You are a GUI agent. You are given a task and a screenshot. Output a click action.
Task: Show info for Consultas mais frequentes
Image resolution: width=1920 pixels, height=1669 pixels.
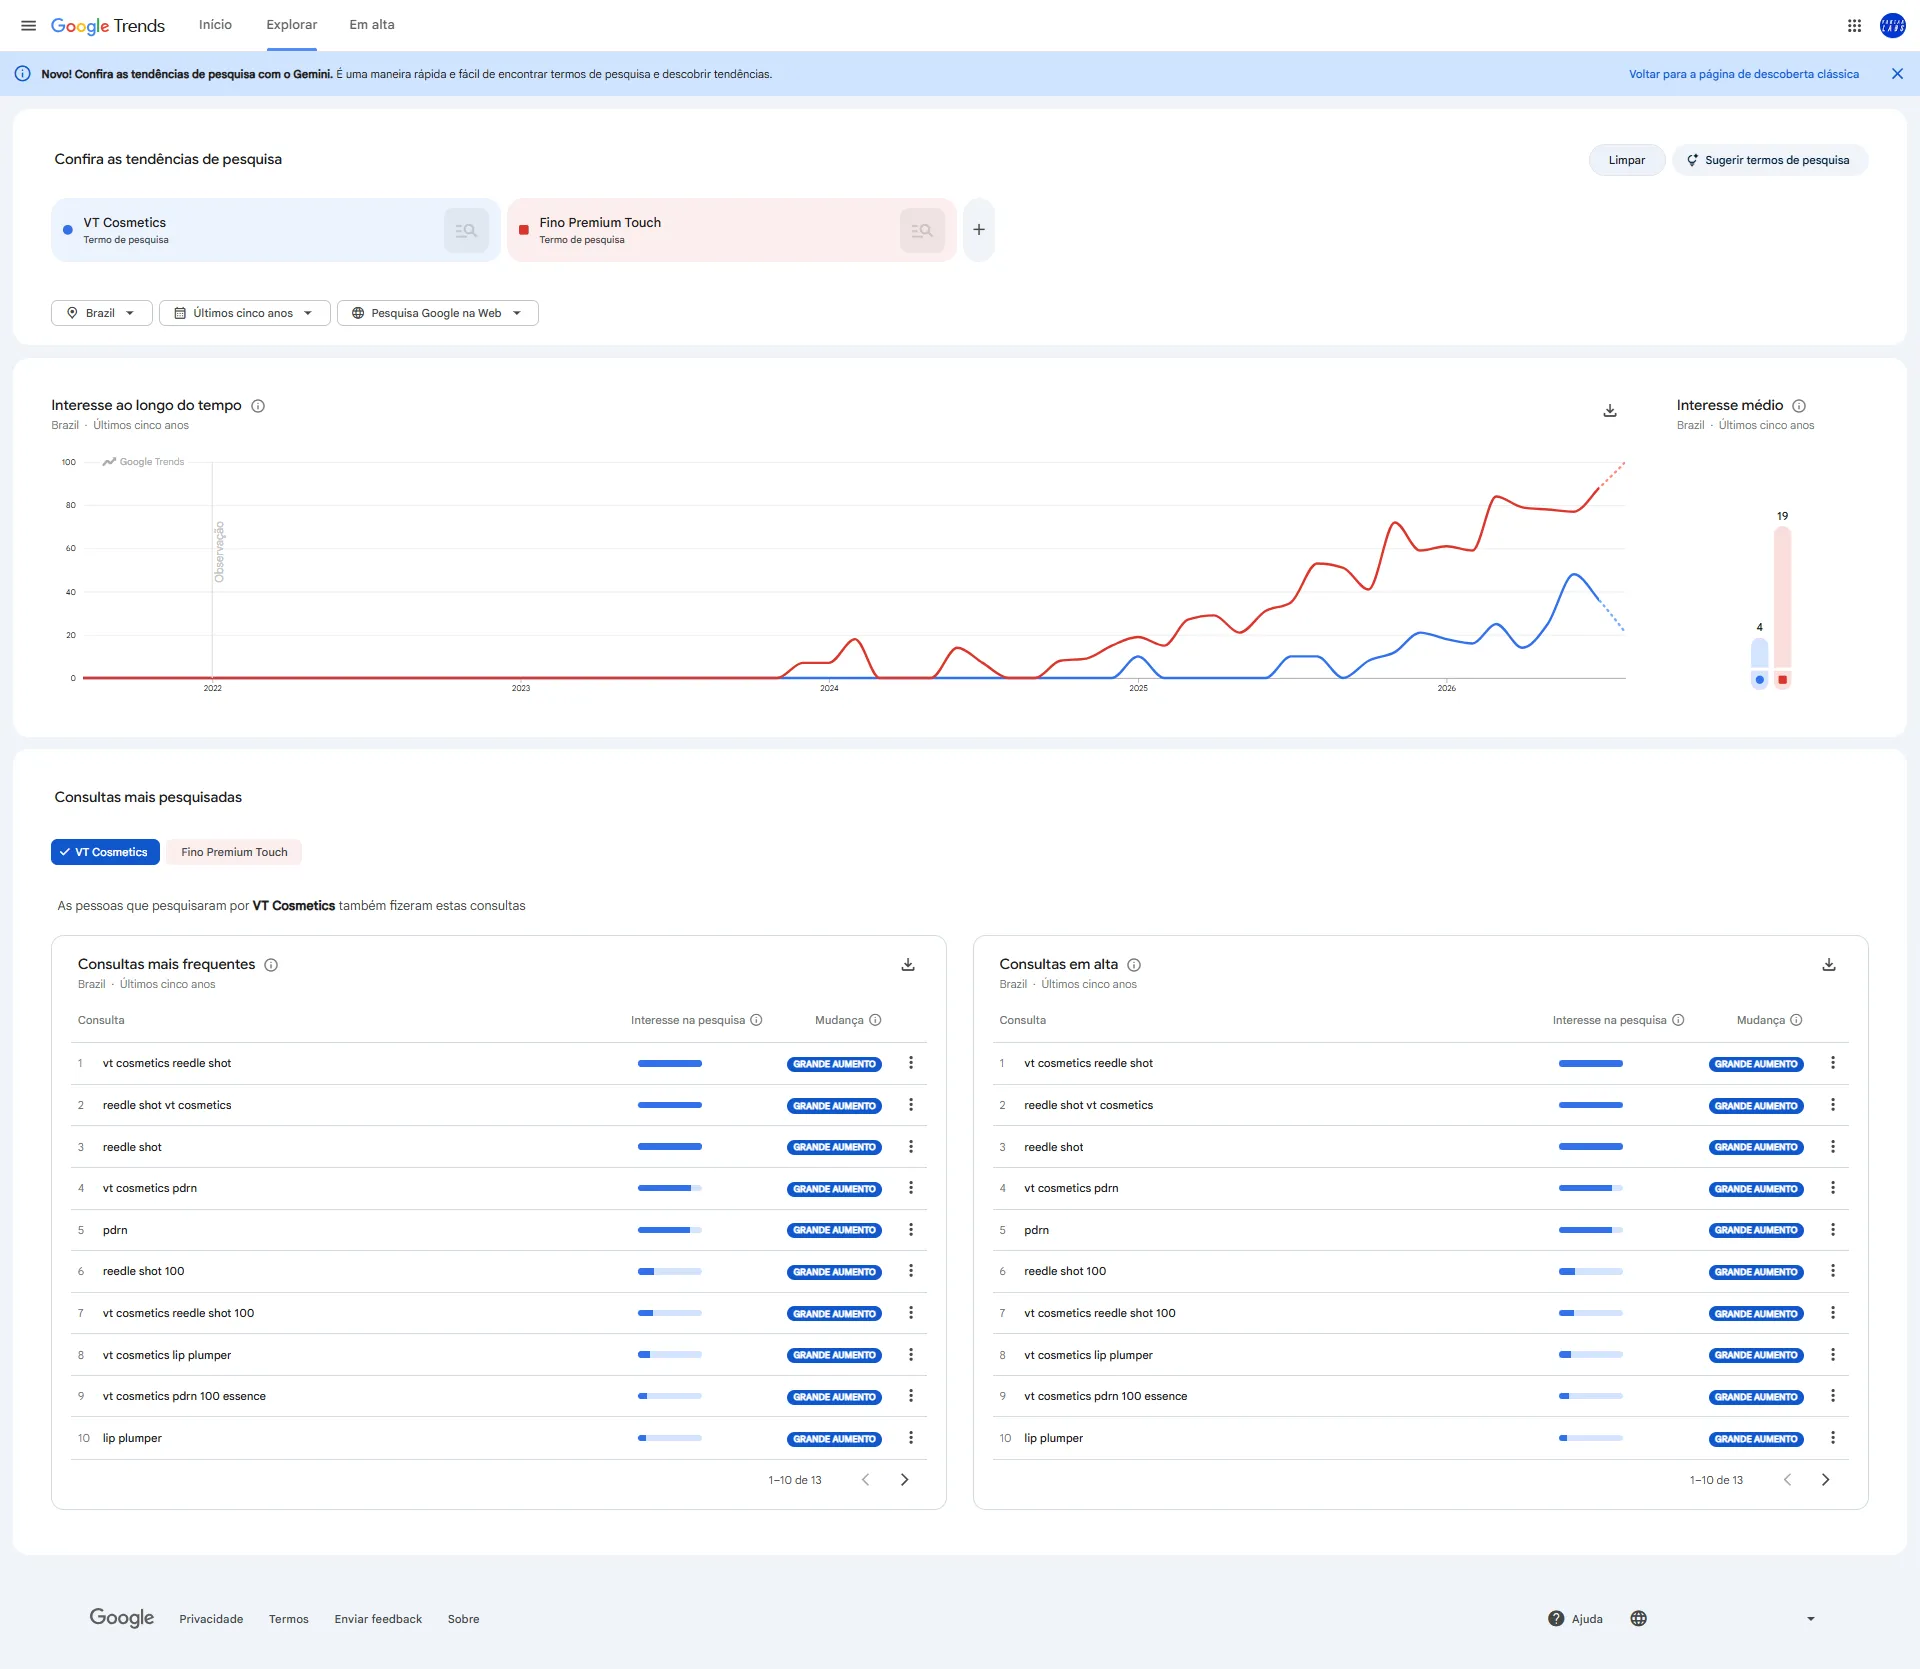(x=271, y=965)
